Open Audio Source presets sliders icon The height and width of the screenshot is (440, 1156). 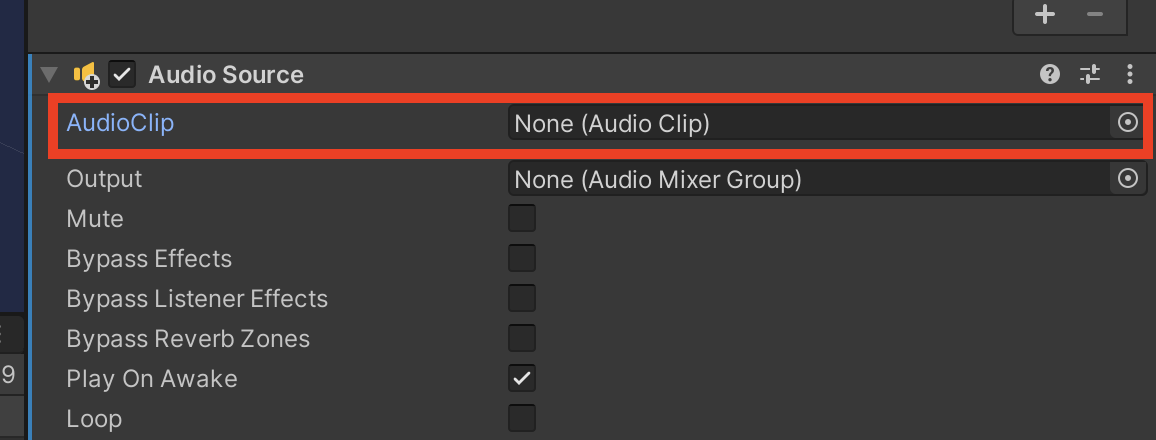1090,74
